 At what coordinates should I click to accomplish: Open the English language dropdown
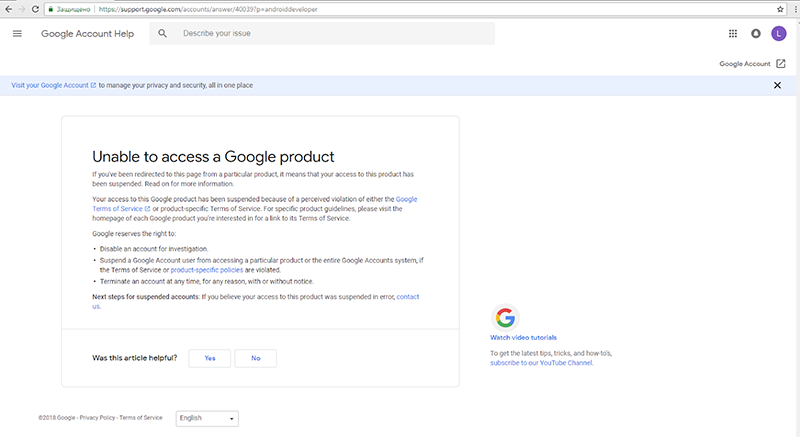[x=207, y=418]
